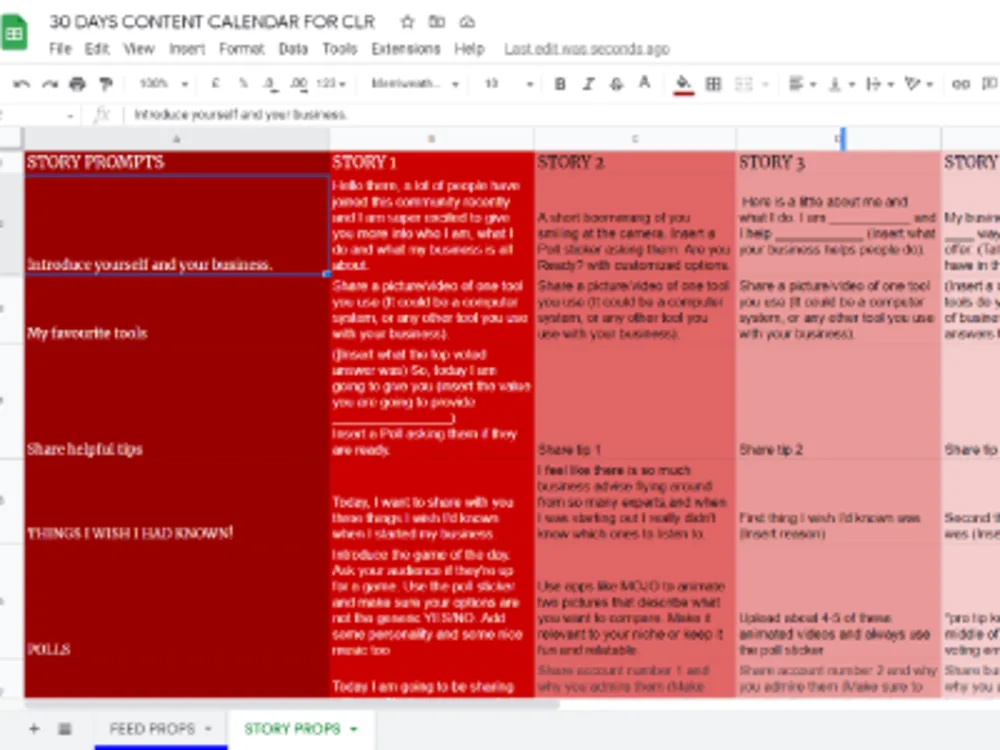Open the Edit menu
The image size is (1000, 750).
click(x=97, y=49)
